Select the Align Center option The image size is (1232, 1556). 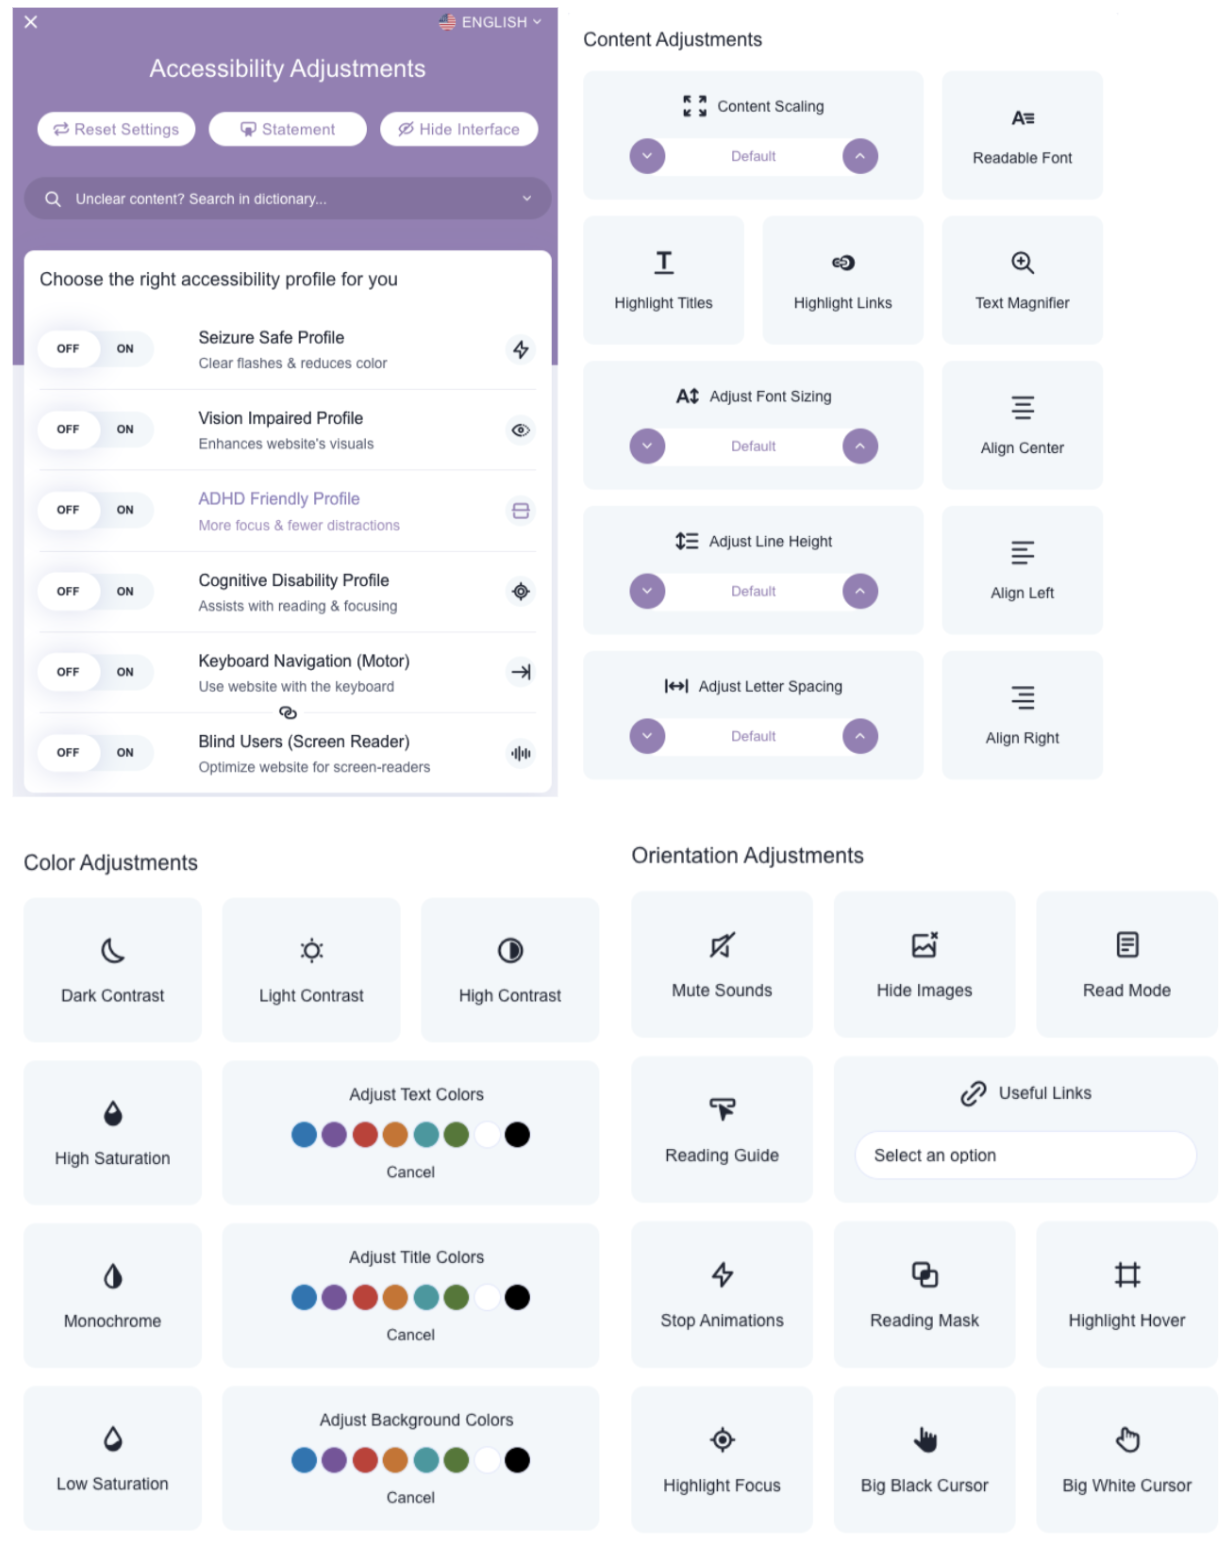pos(1022,425)
